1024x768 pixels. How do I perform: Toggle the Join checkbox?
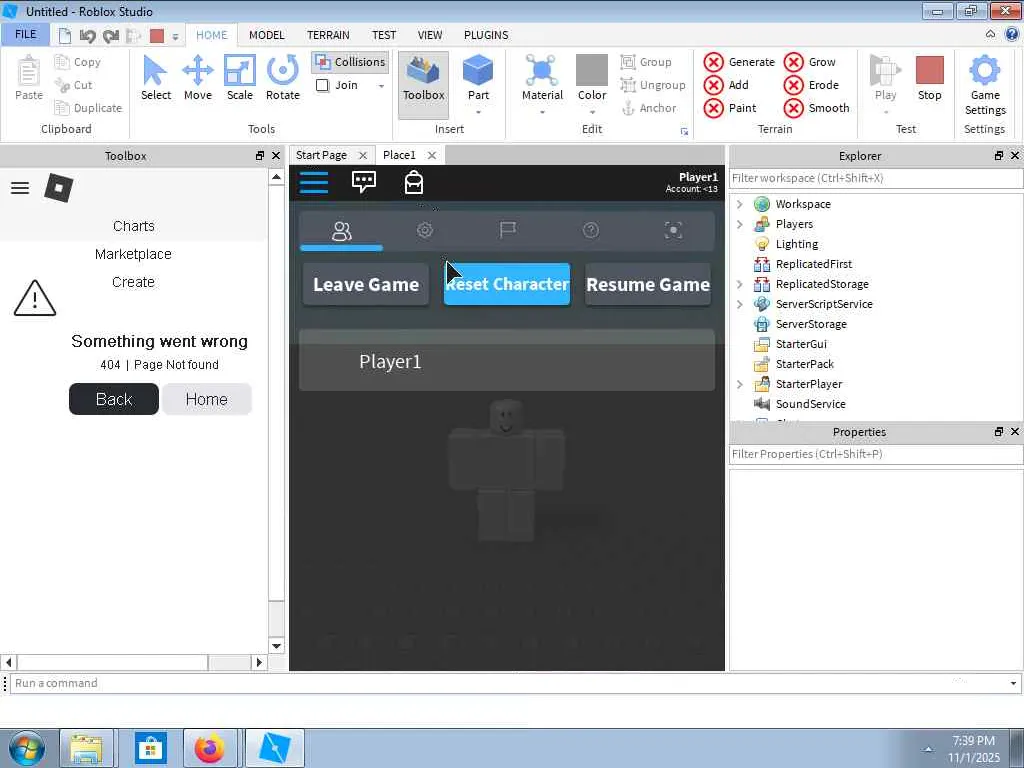pyautogui.click(x=322, y=86)
